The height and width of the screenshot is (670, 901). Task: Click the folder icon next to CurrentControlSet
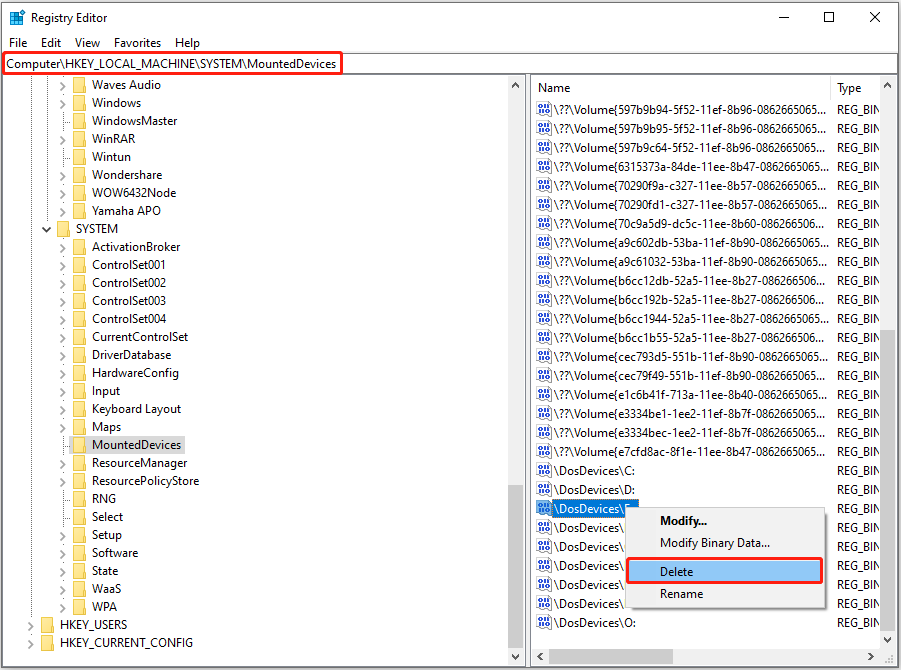point(79,337)
